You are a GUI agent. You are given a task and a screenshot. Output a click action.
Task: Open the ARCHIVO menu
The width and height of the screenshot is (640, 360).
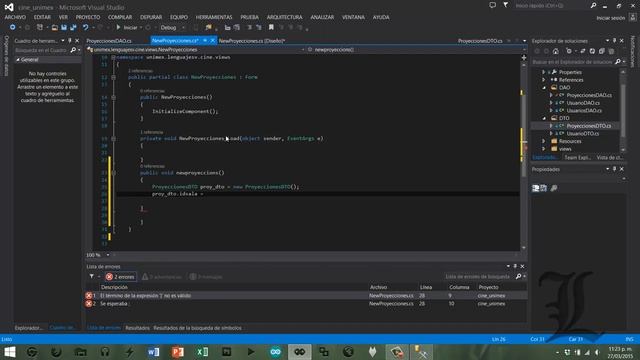(15, 17)
